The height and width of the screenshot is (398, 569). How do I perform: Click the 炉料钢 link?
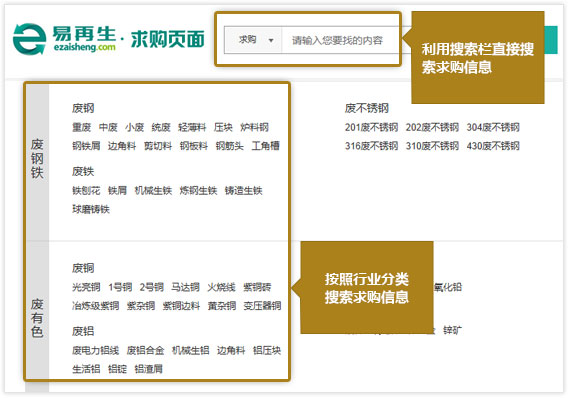[254, 127]
